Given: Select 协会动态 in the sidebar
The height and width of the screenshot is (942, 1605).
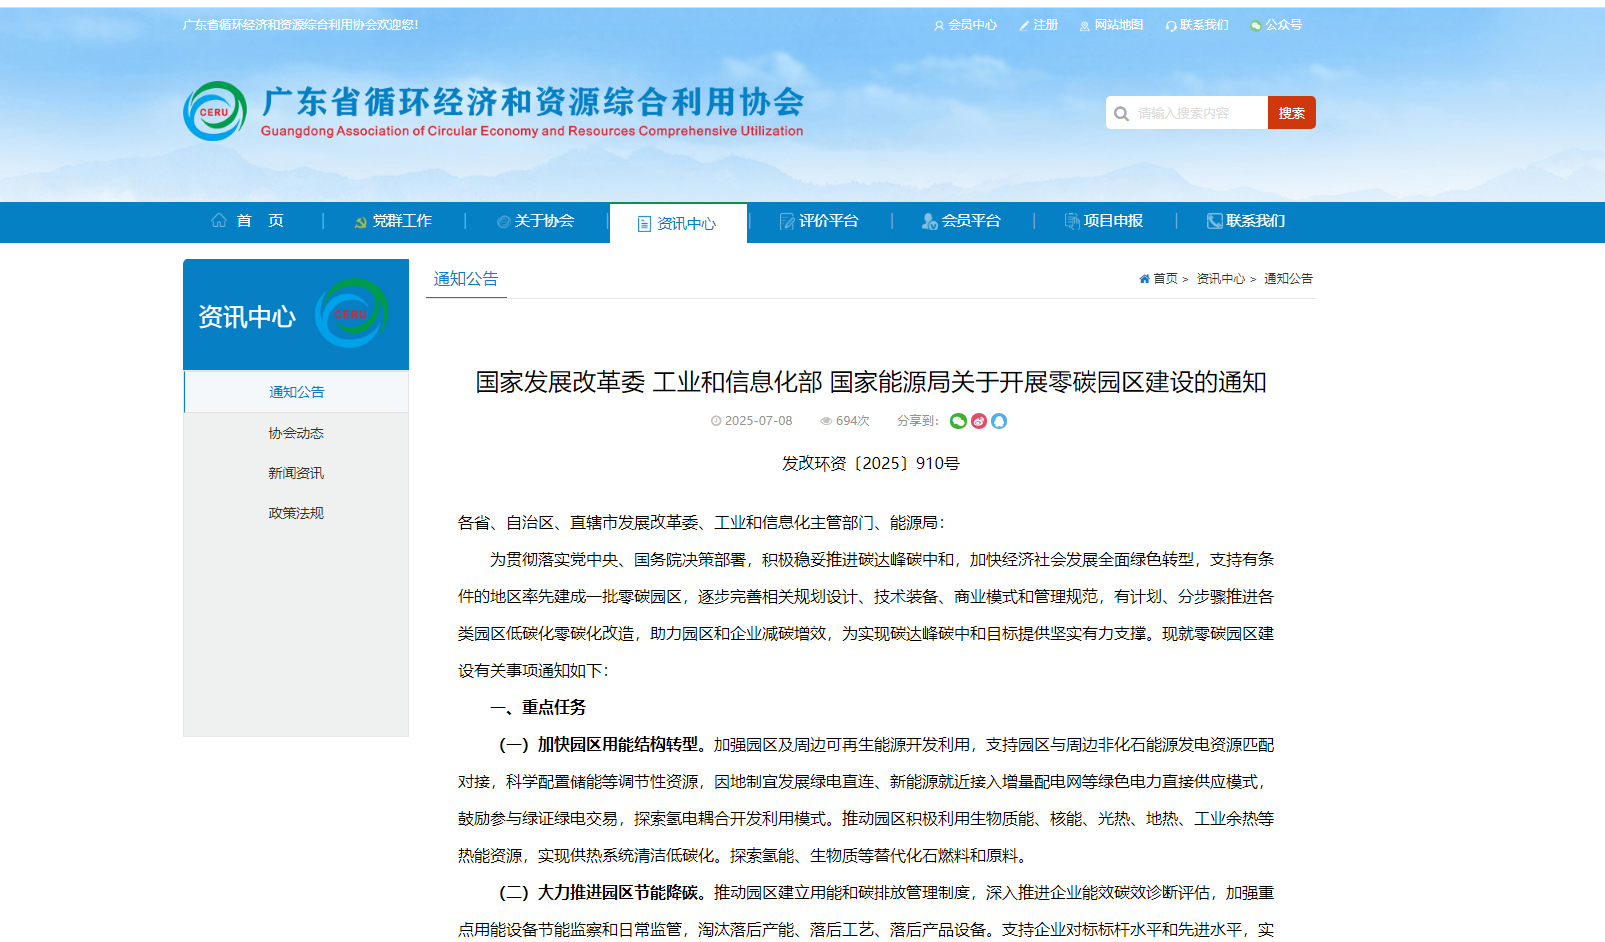Looking at the screenshot, I should [x=296, y=433].
